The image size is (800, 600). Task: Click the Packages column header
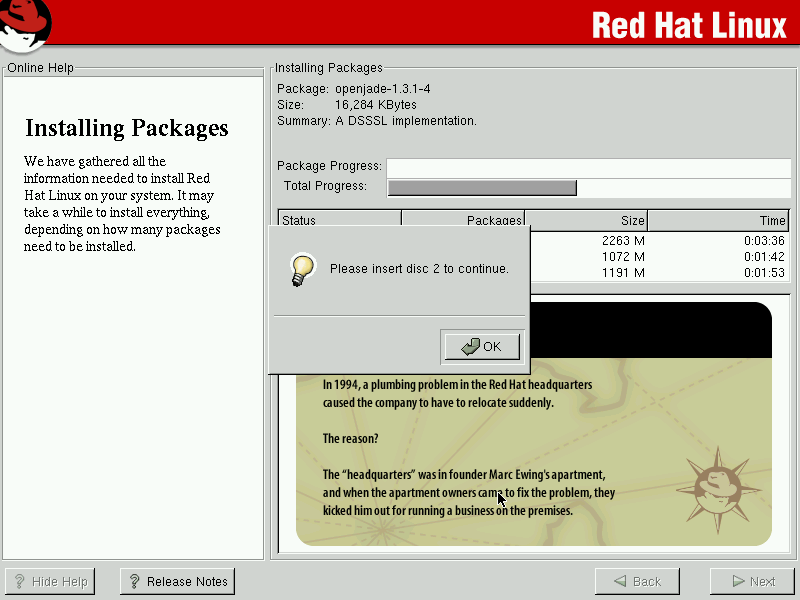463,219
